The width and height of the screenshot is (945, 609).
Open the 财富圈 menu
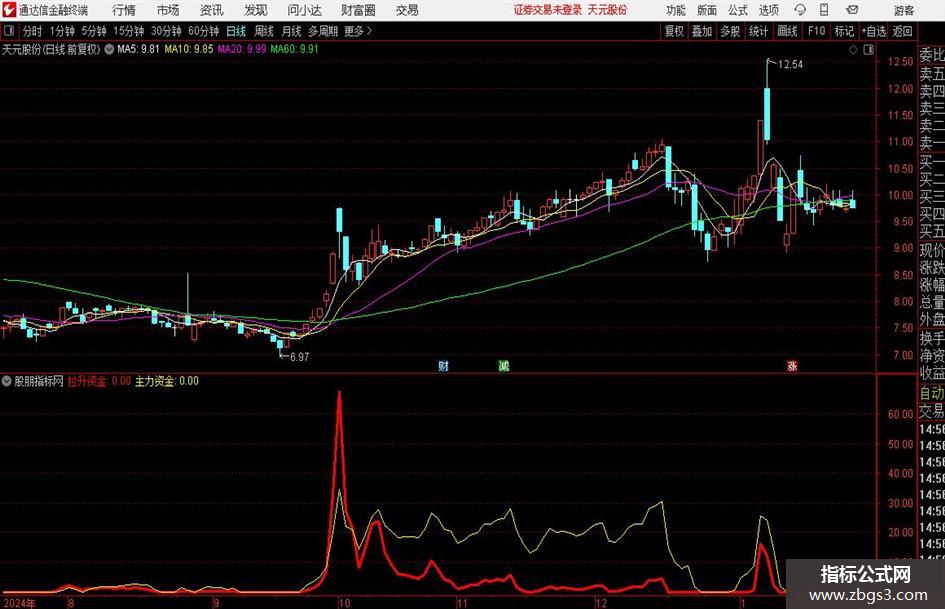click(358, 10)
